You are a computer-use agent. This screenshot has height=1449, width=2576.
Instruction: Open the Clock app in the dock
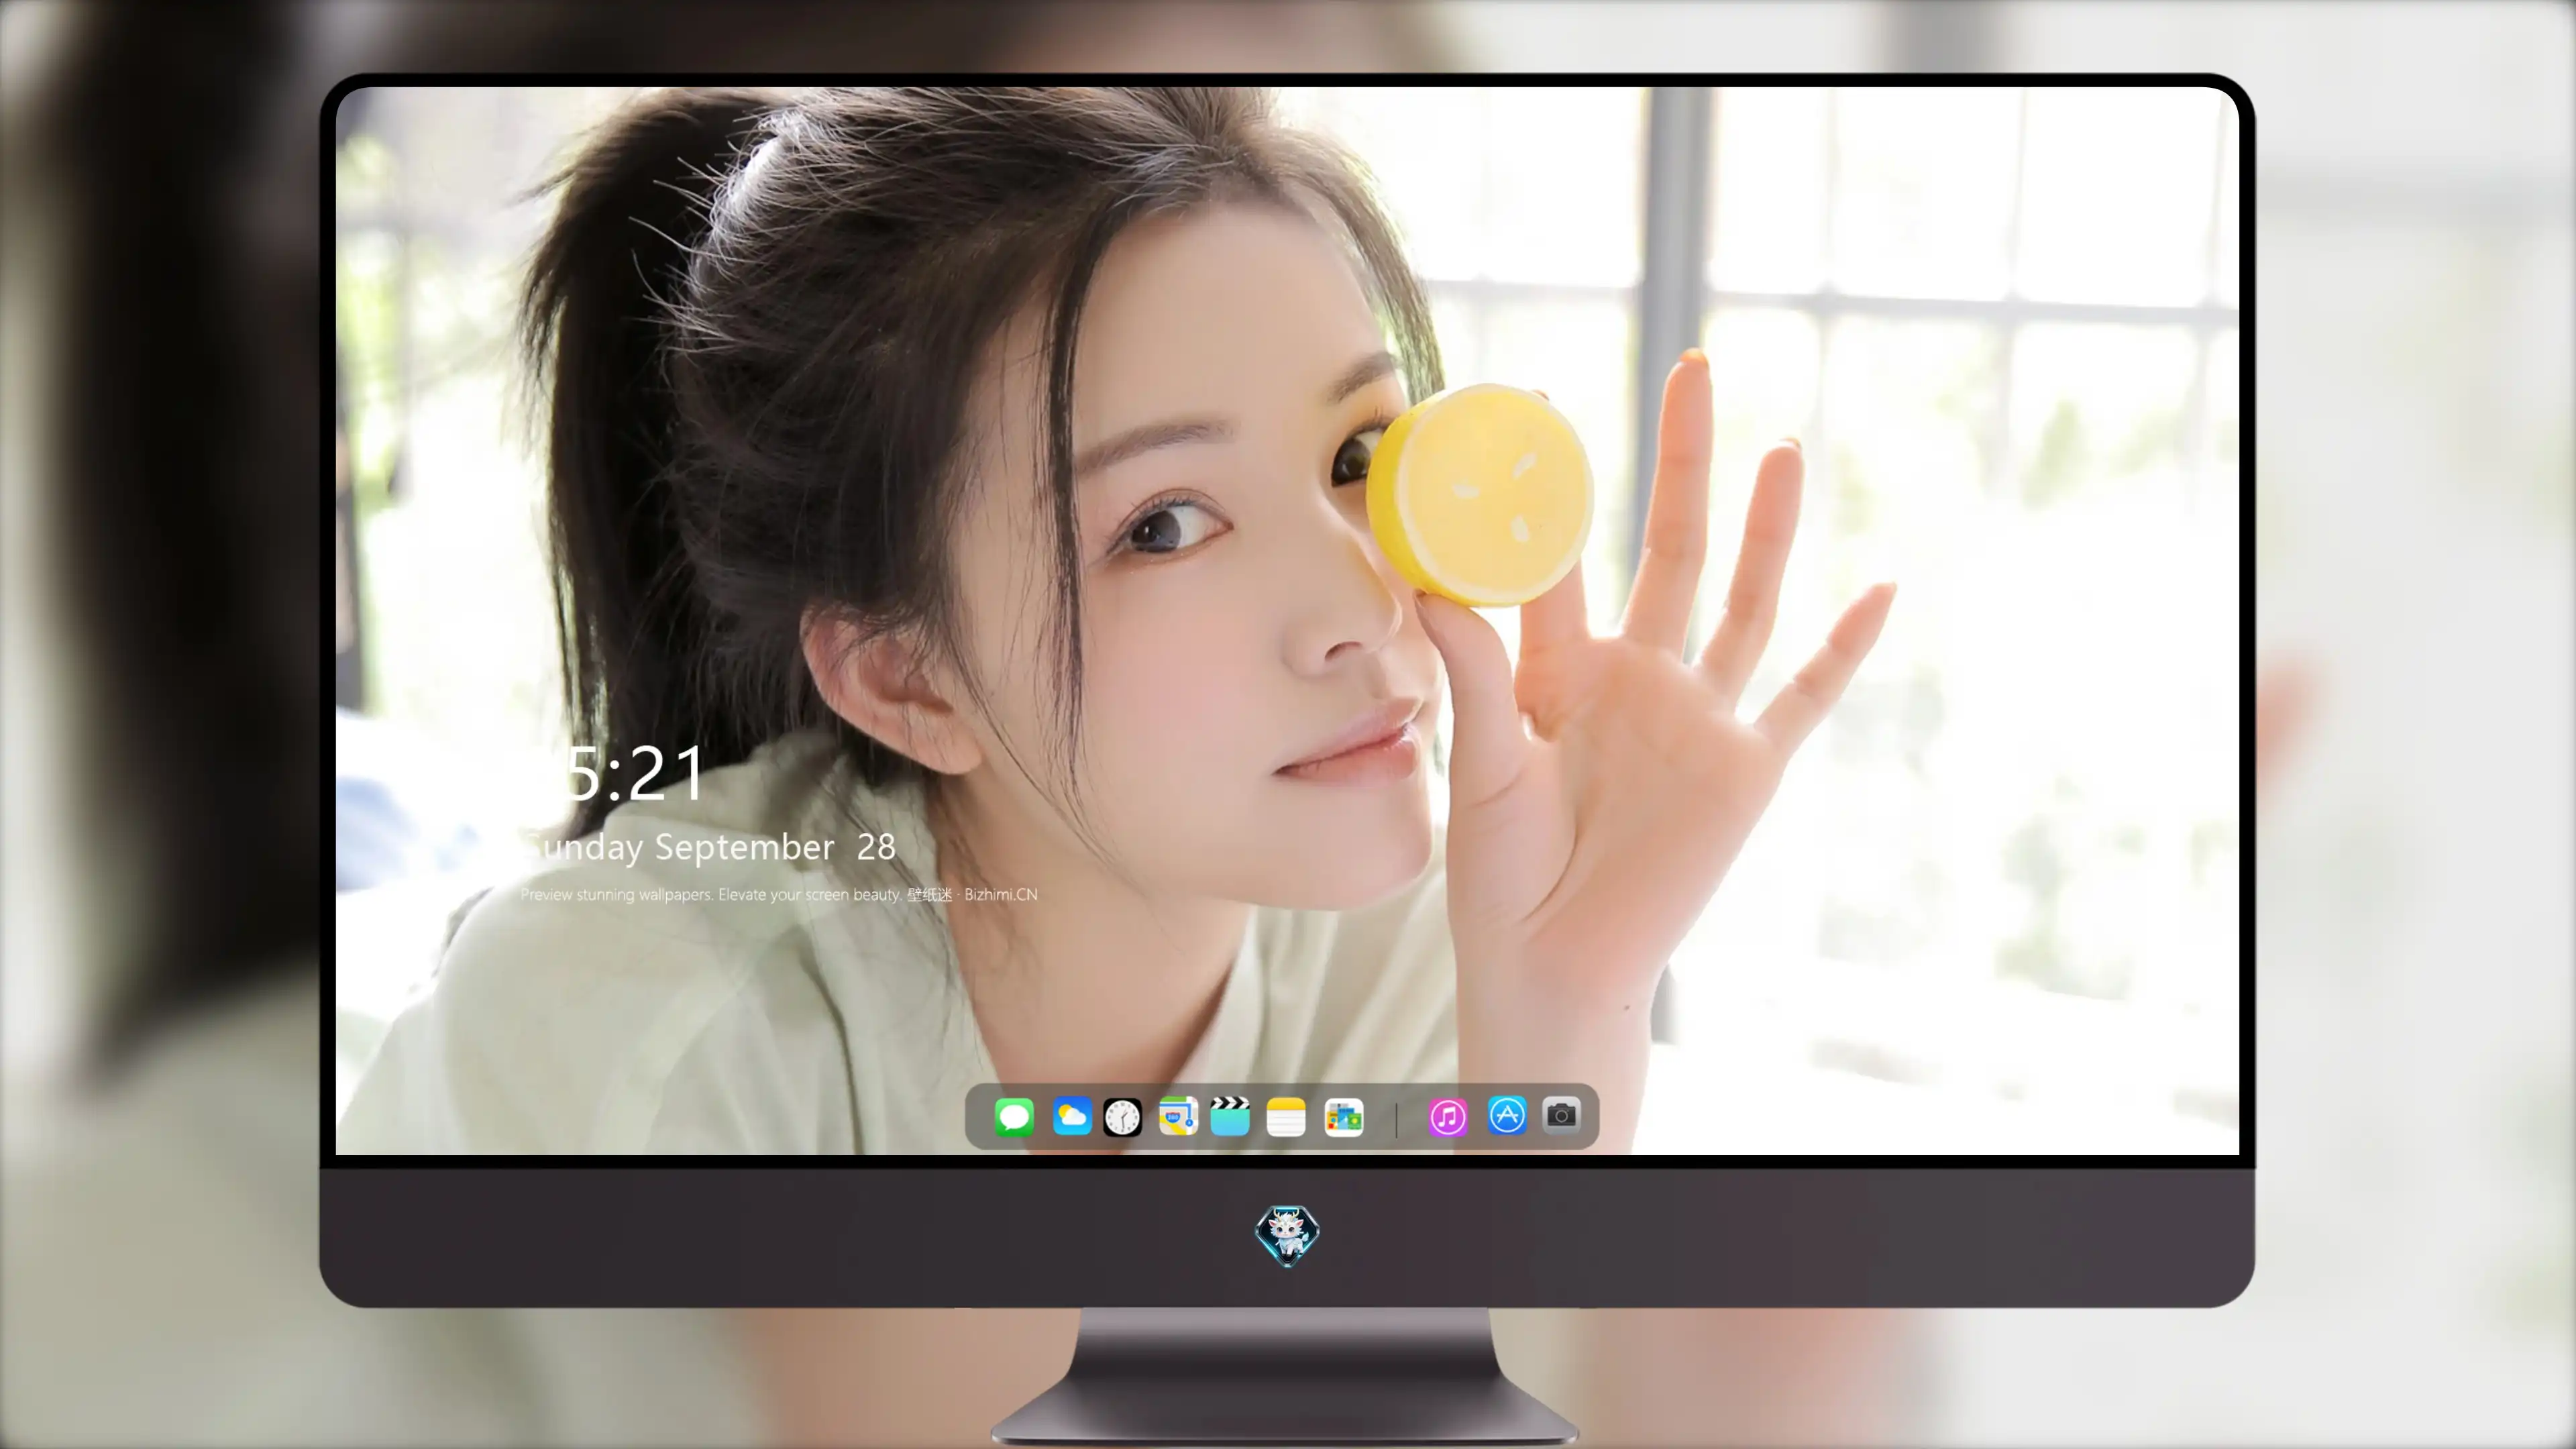click(1122, 1117)
